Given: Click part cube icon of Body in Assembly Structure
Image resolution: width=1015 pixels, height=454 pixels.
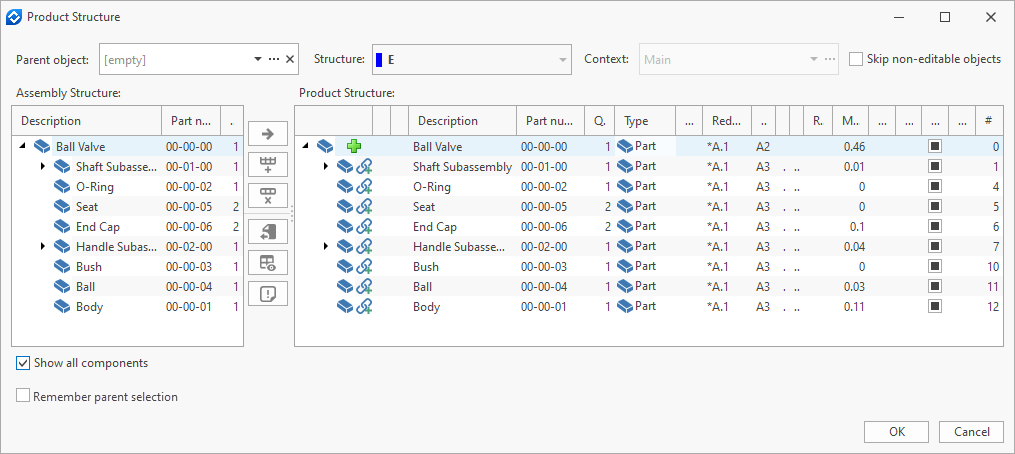Looking at the screenshot, I should coord(61,306).
